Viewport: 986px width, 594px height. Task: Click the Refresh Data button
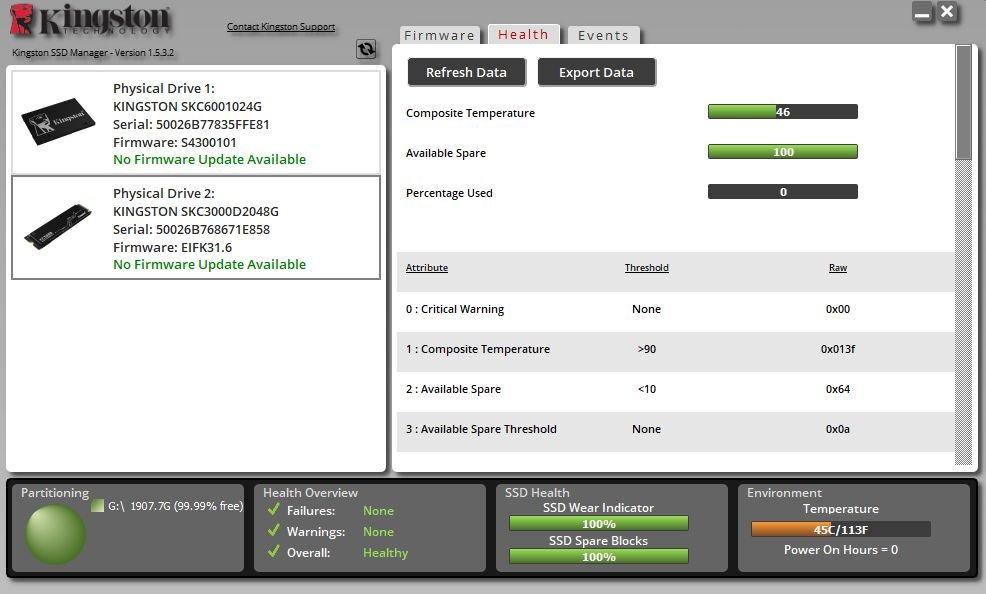point(467,72)
